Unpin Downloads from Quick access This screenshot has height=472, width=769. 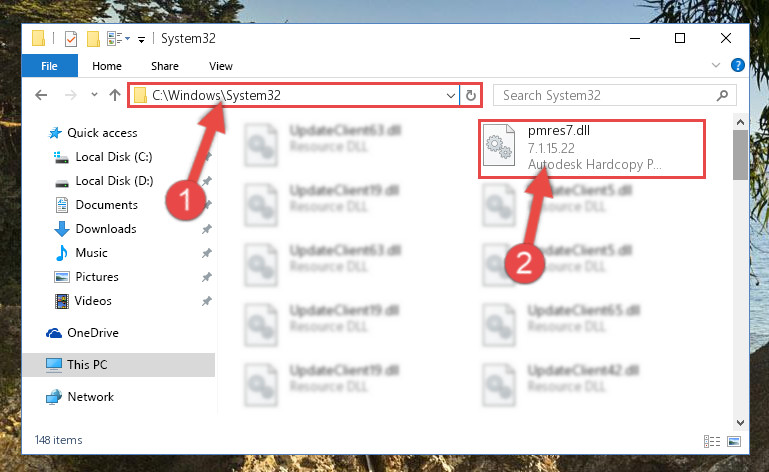(x=206, y=229)
